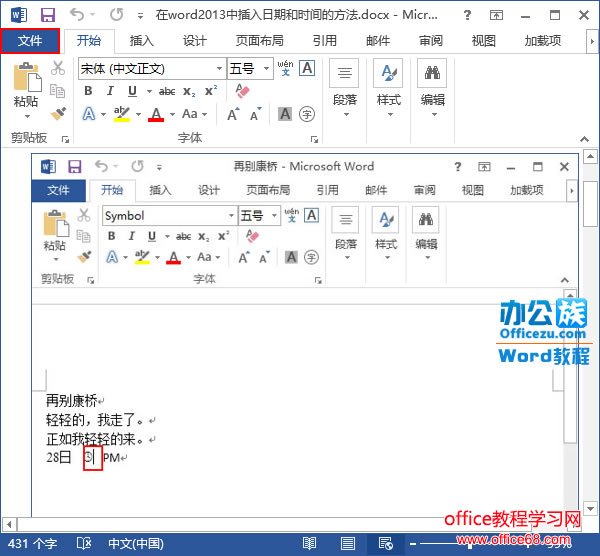Click Enclose Characters 字 icon in outer ribbon
Image resolution: width=600 pixels, height=556 pixels.
307,114
